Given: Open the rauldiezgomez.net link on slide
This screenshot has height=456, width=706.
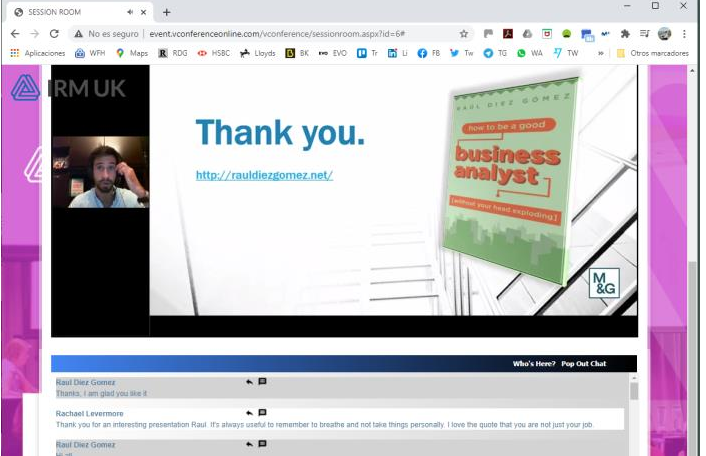Looking at the screenshot, I should [x=264, y=175].
